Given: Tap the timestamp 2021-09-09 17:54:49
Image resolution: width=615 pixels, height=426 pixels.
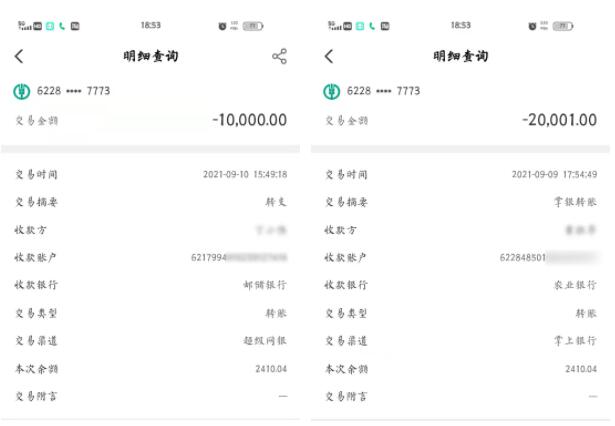Looking at the screenshot, I should 554,174.
